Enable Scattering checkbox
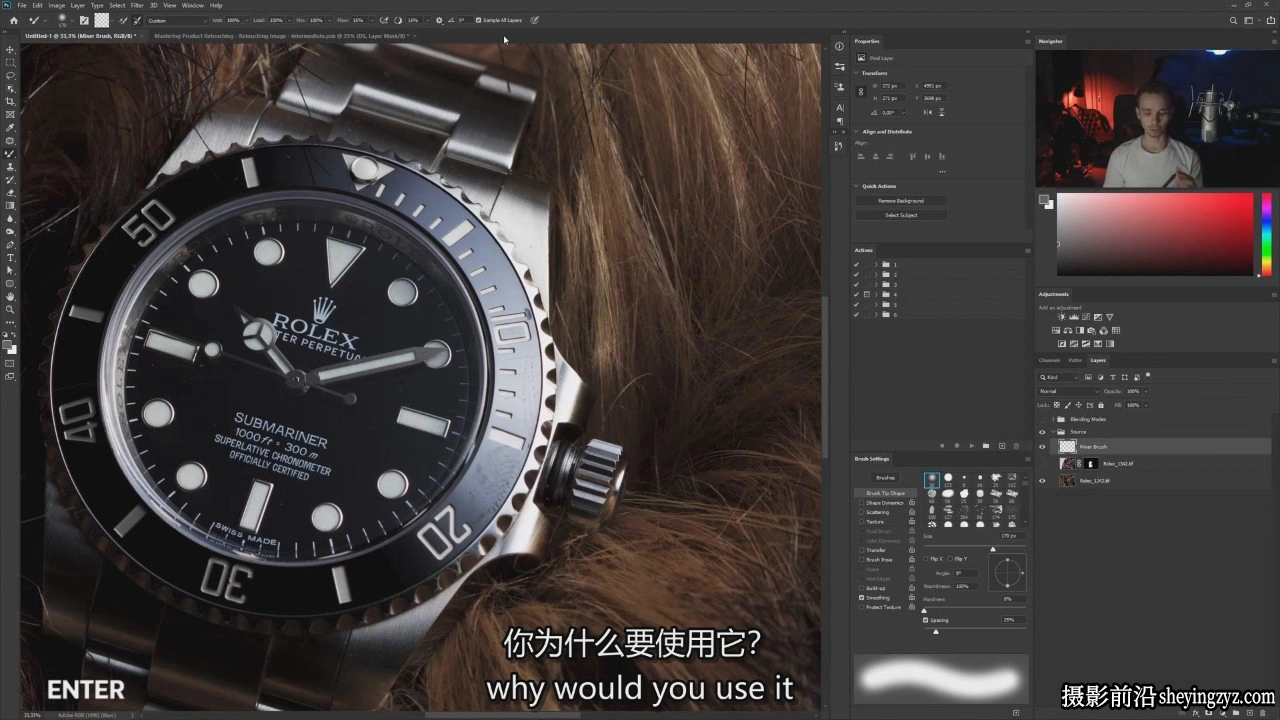The image size is (1280, 720). pos(862,512)
